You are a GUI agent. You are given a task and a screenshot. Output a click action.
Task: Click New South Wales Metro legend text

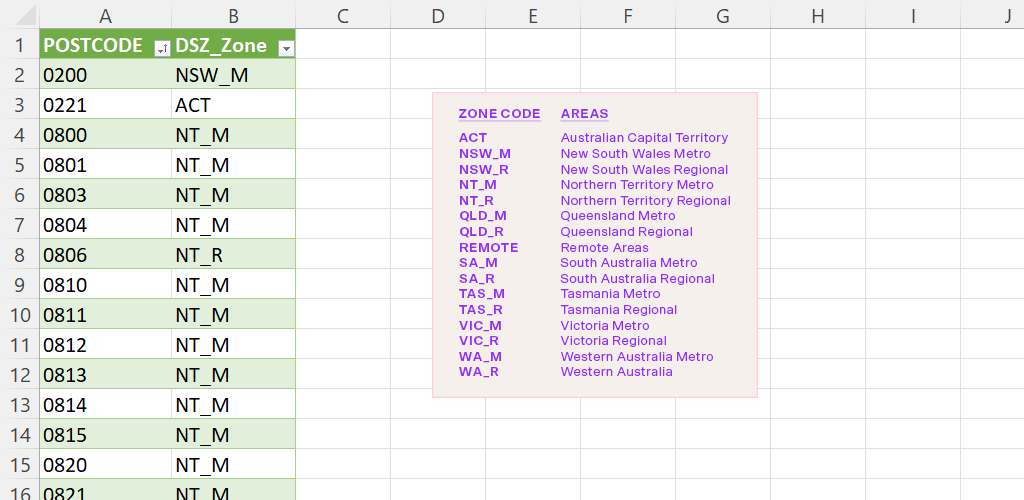click(635, 154)
